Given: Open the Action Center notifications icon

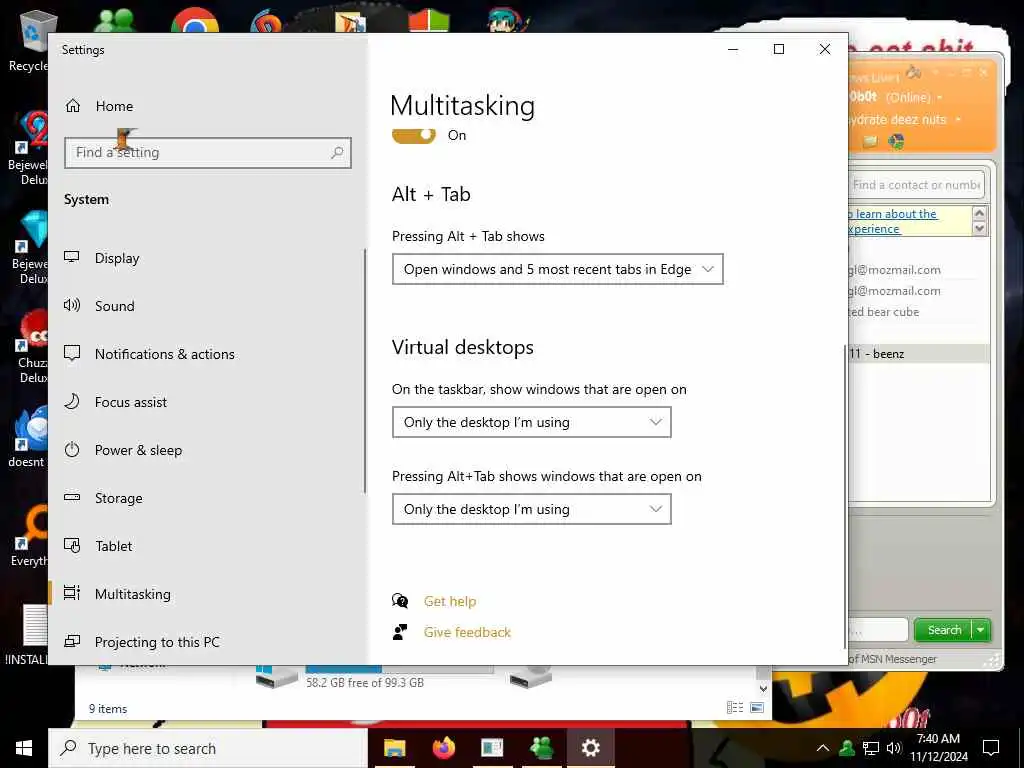Looking at the screenshot, I should 991,748.
